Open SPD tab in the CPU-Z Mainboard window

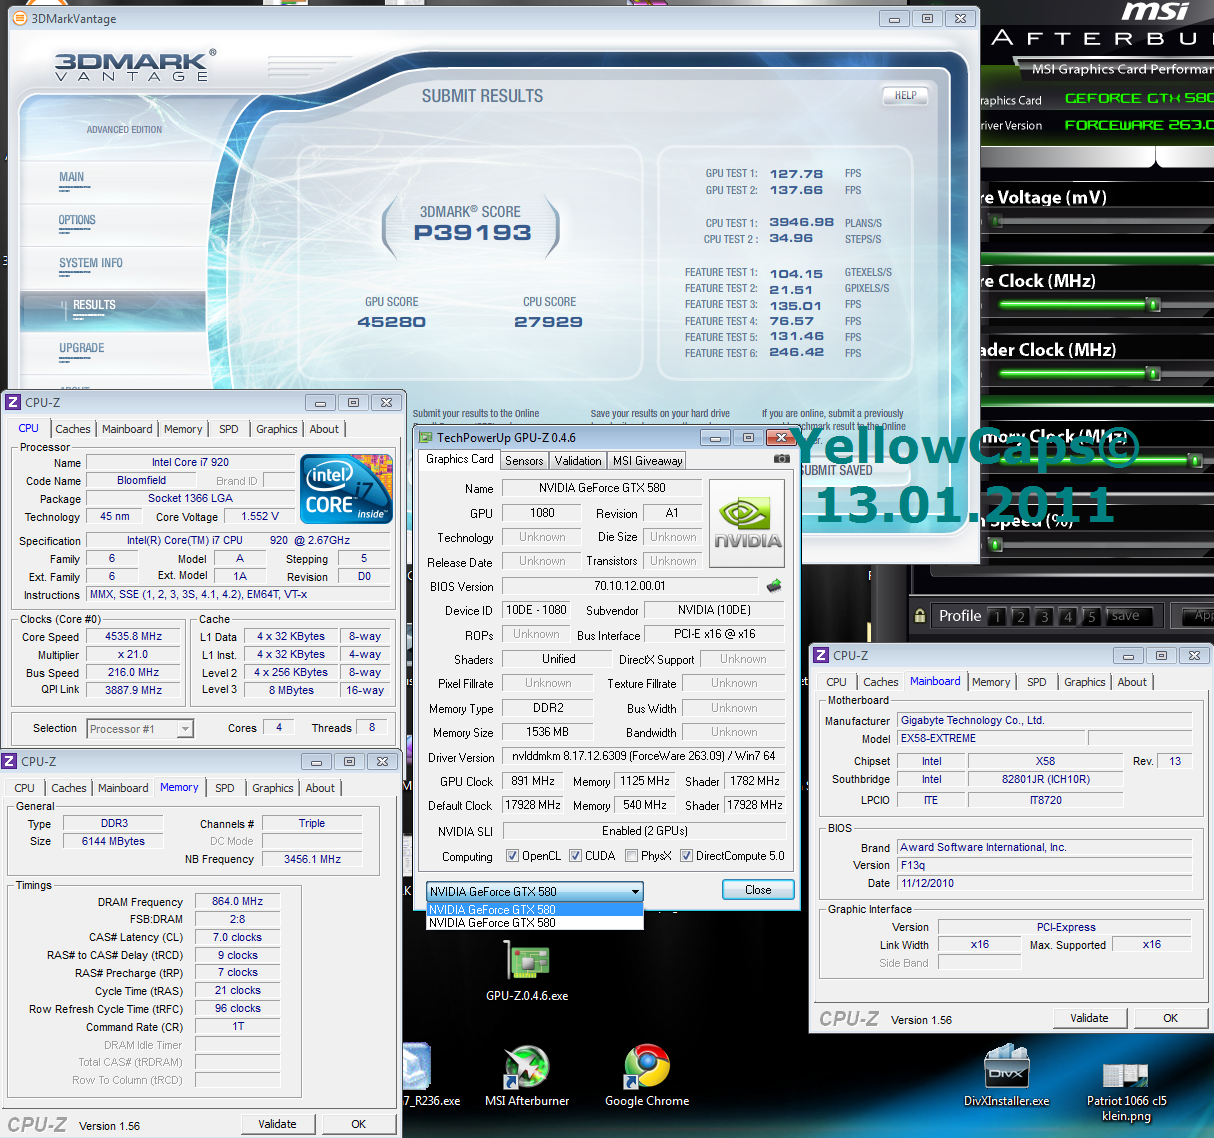[x=1037, y=682]
